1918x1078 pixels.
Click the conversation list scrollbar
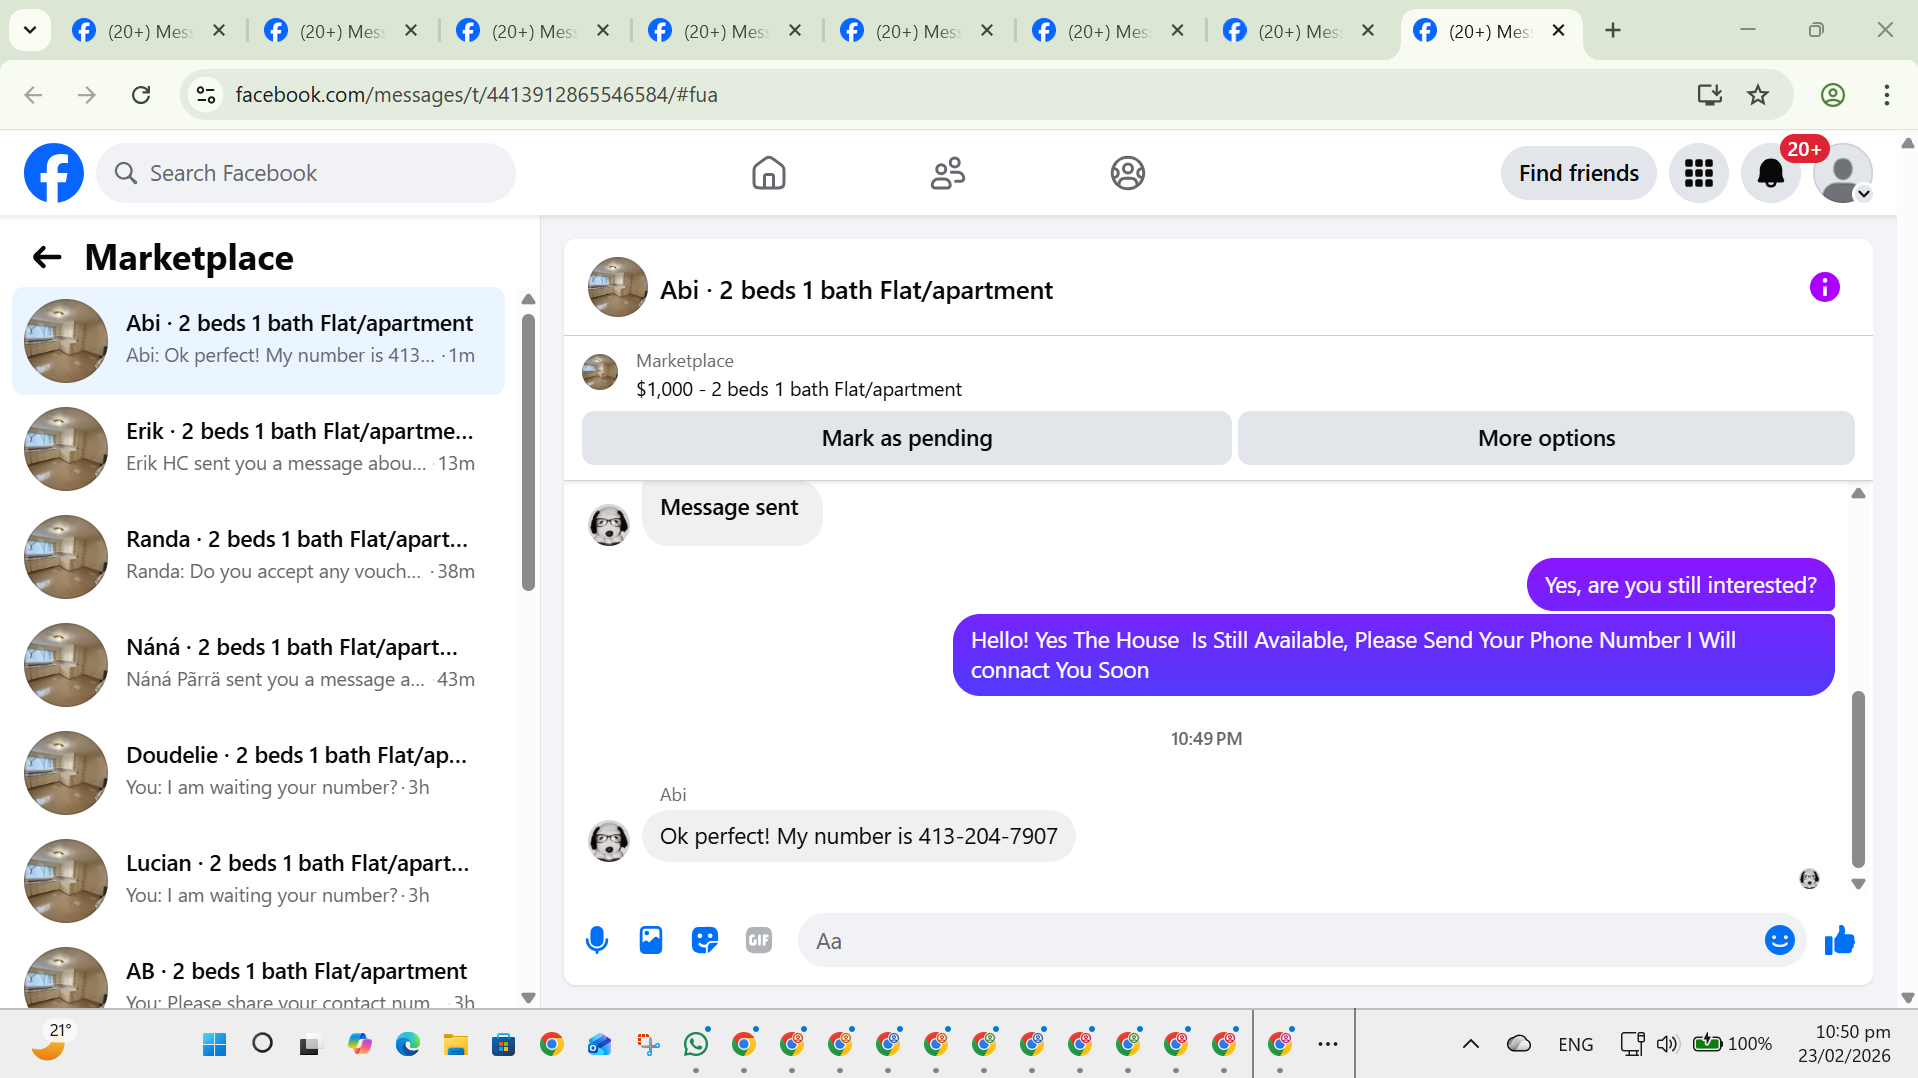(x=528, y=452)
